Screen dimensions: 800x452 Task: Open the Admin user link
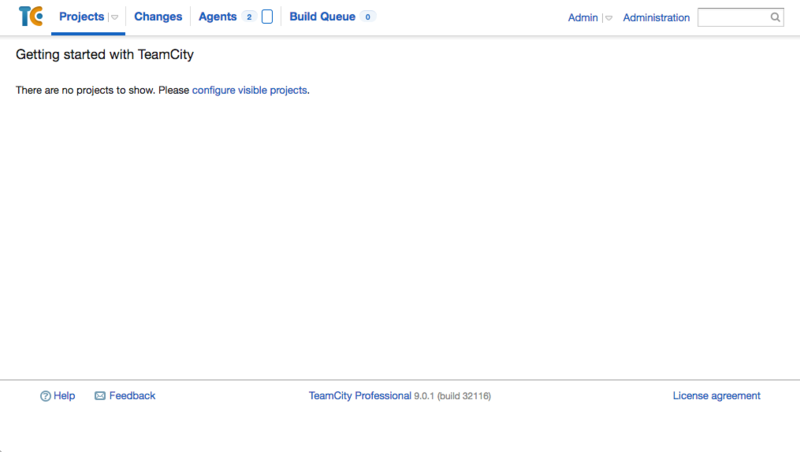(x=583, y=17)
